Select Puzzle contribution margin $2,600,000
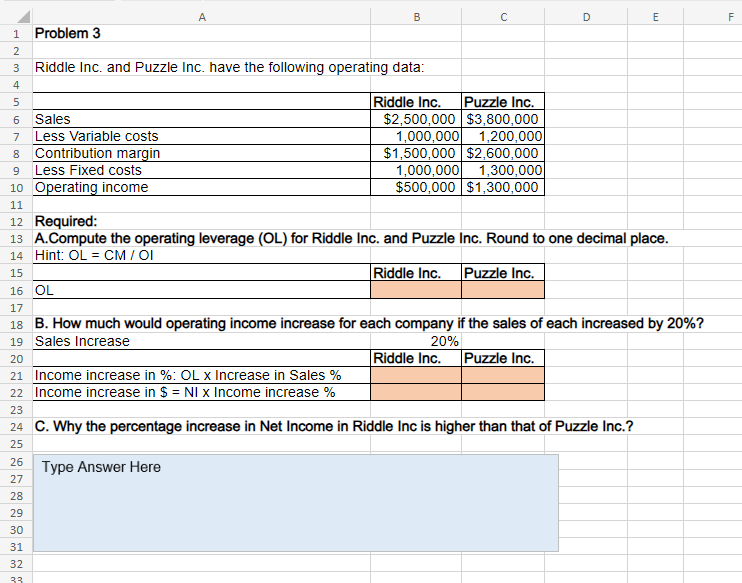Screen dimensions: 742x583 (503, 153)
